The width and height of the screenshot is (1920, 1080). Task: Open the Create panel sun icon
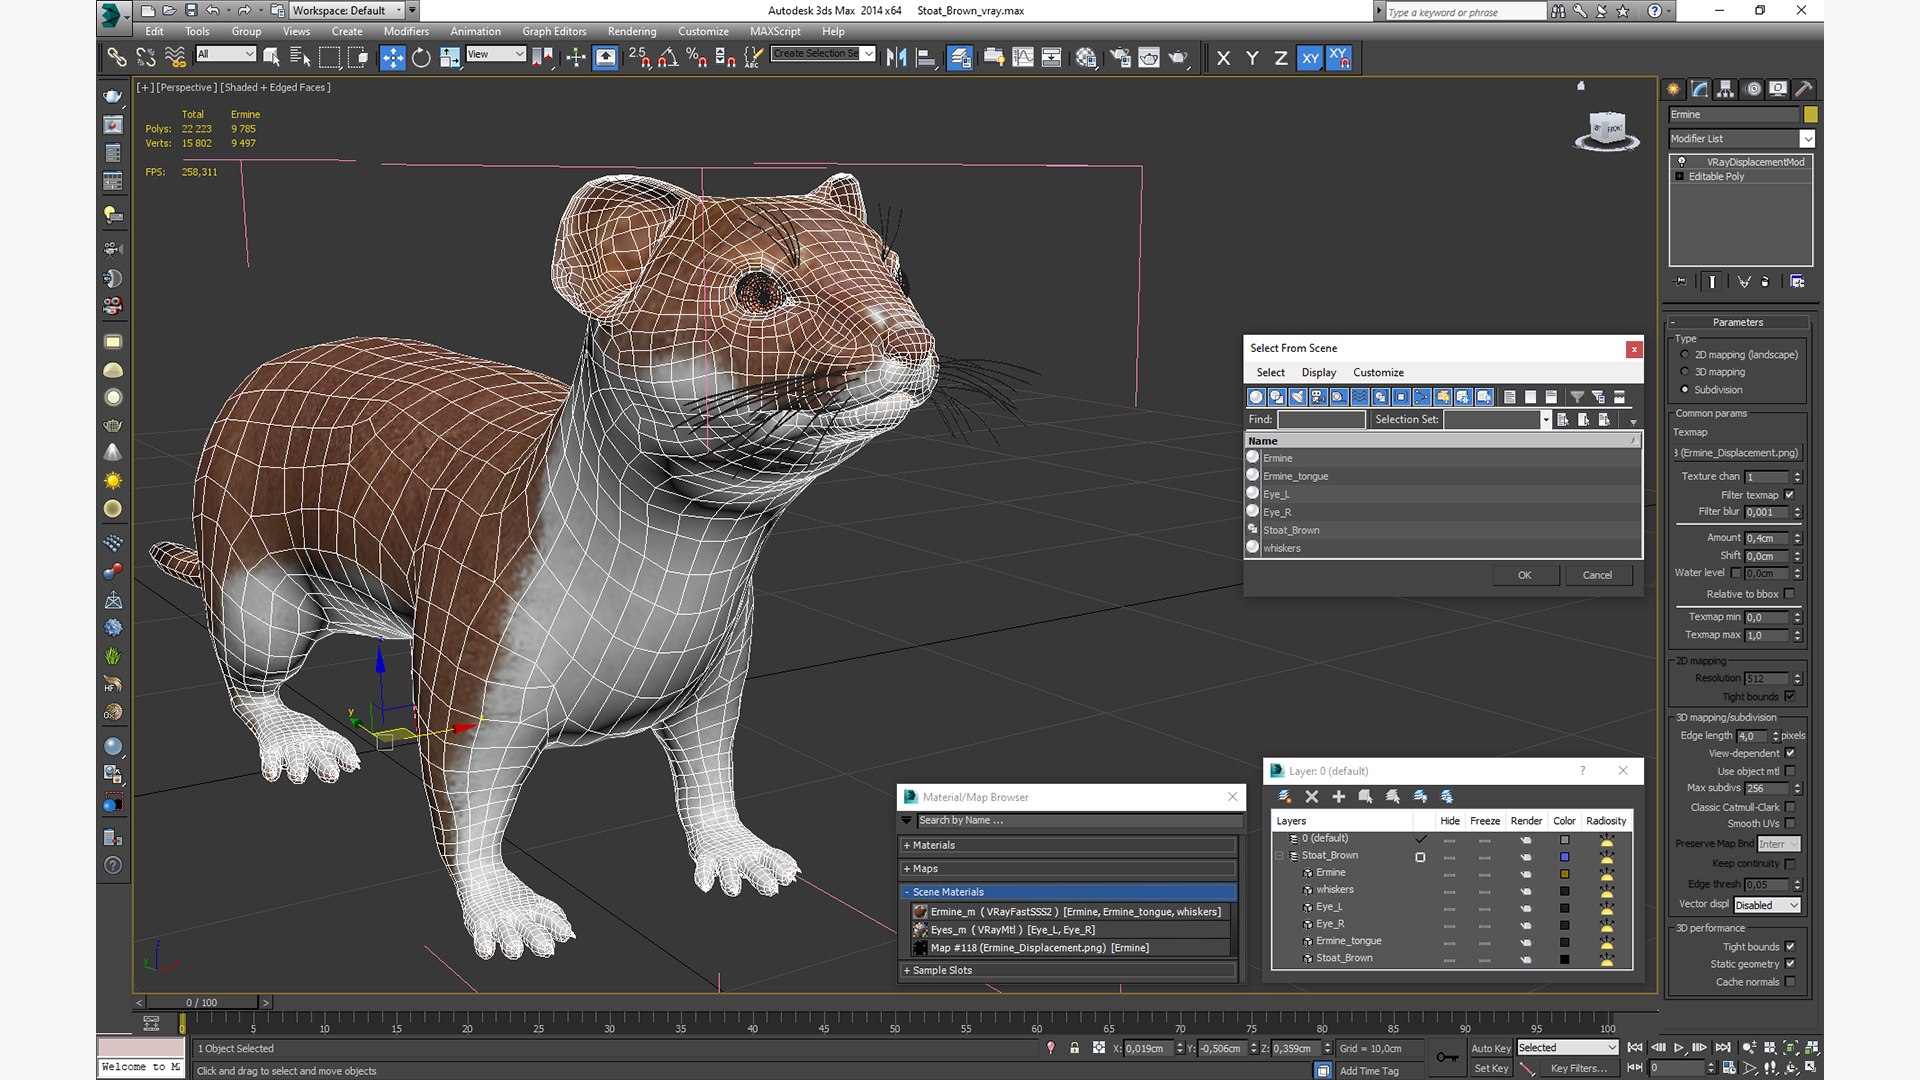click(x=1673, y=89)
